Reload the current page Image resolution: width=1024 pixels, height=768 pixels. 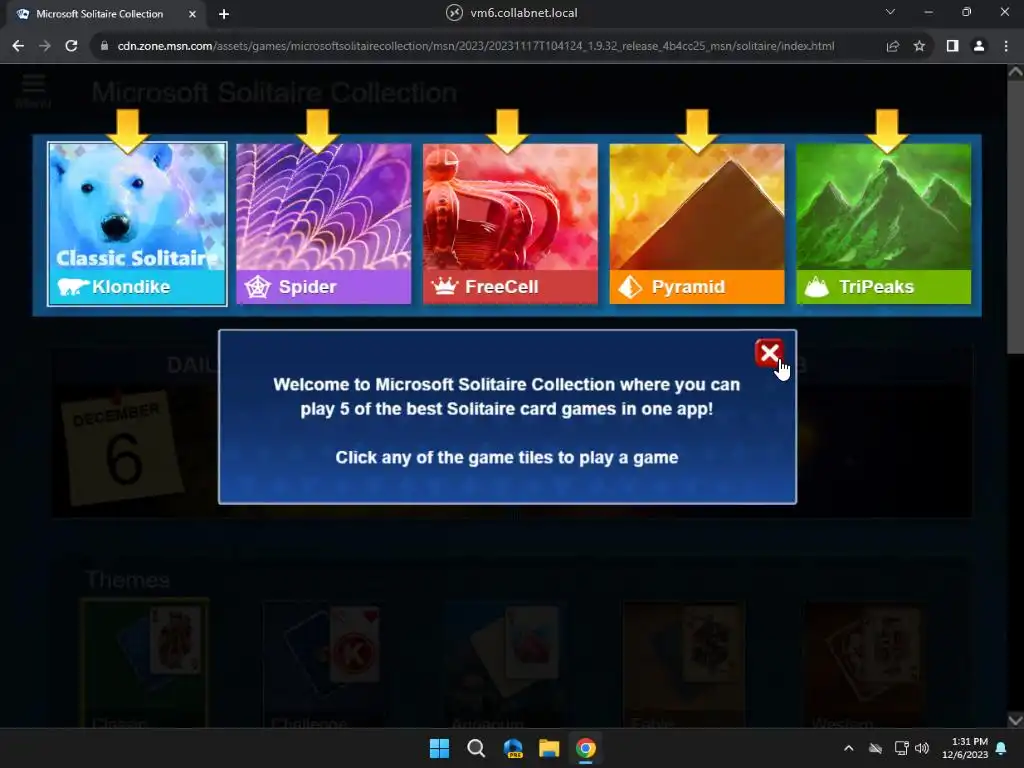pos(71,46)
